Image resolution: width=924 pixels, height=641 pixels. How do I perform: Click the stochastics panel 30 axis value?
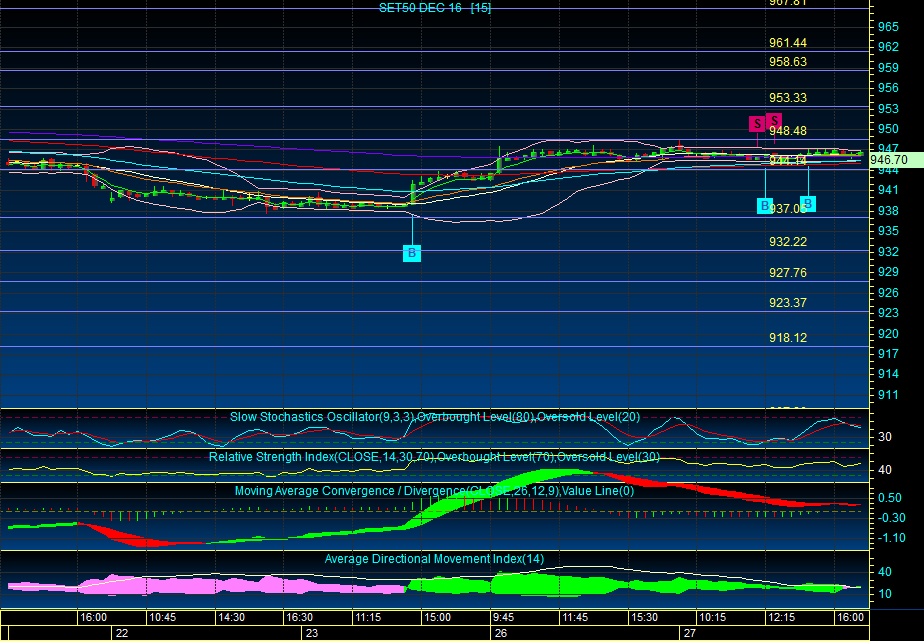(x=885, y=437)
